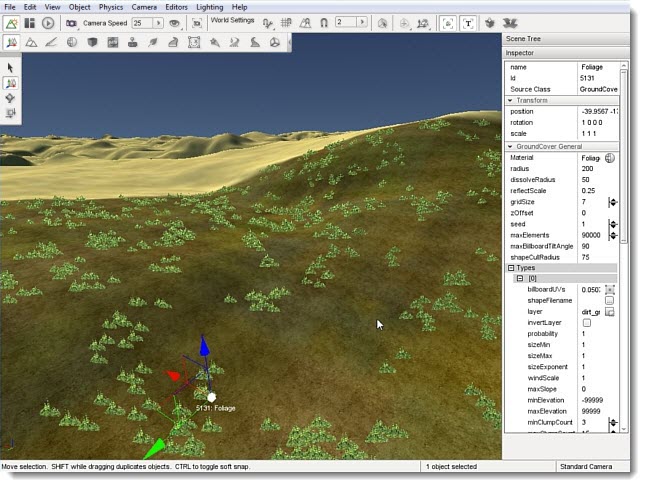645x487 pixels.
Task: Click the shapeFilename browse box
Action: tap(609, 300)
